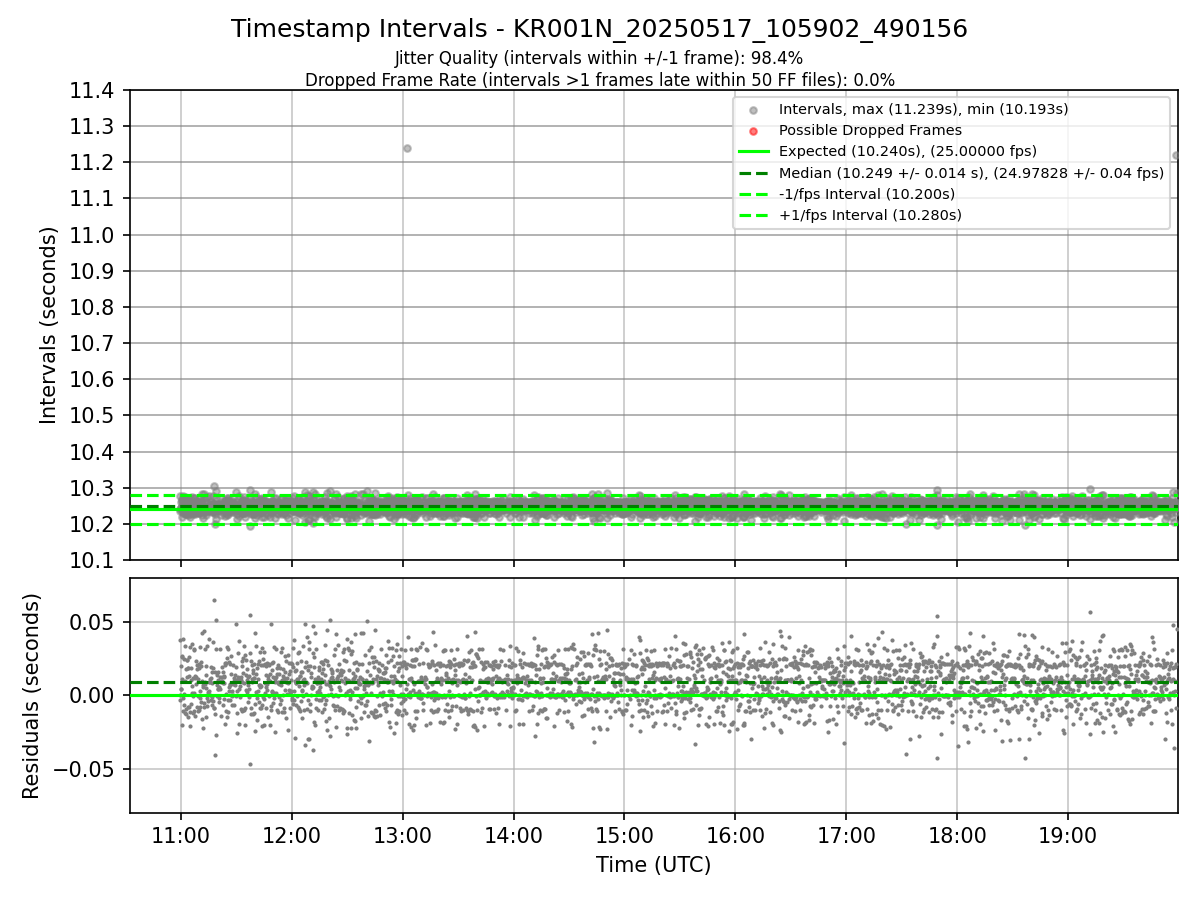Select the Dropped Frame Rate 0.0% subtitle line
Viewport: 1200px width, 900px height.
(x=599, y=80)
